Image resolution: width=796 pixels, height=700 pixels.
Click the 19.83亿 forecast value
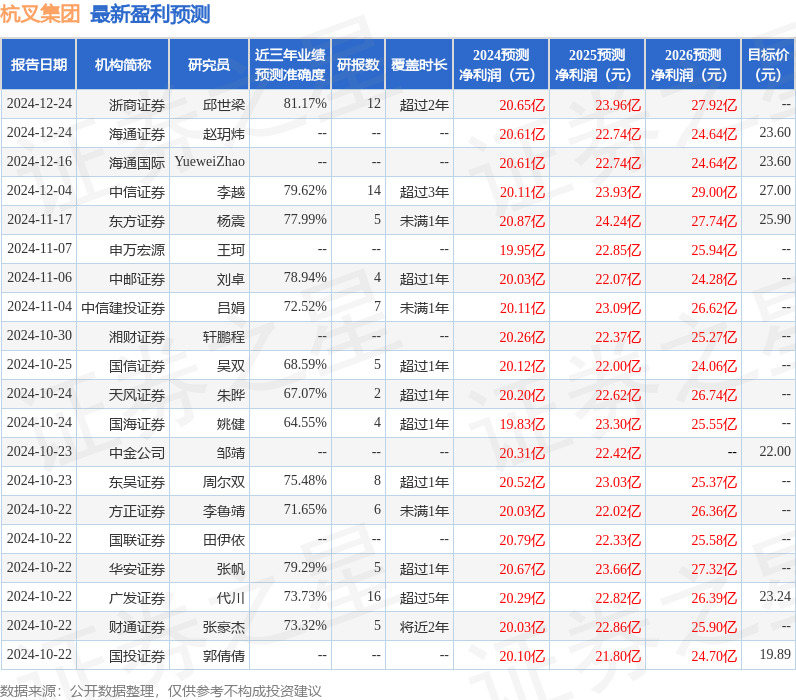(522, 423)
